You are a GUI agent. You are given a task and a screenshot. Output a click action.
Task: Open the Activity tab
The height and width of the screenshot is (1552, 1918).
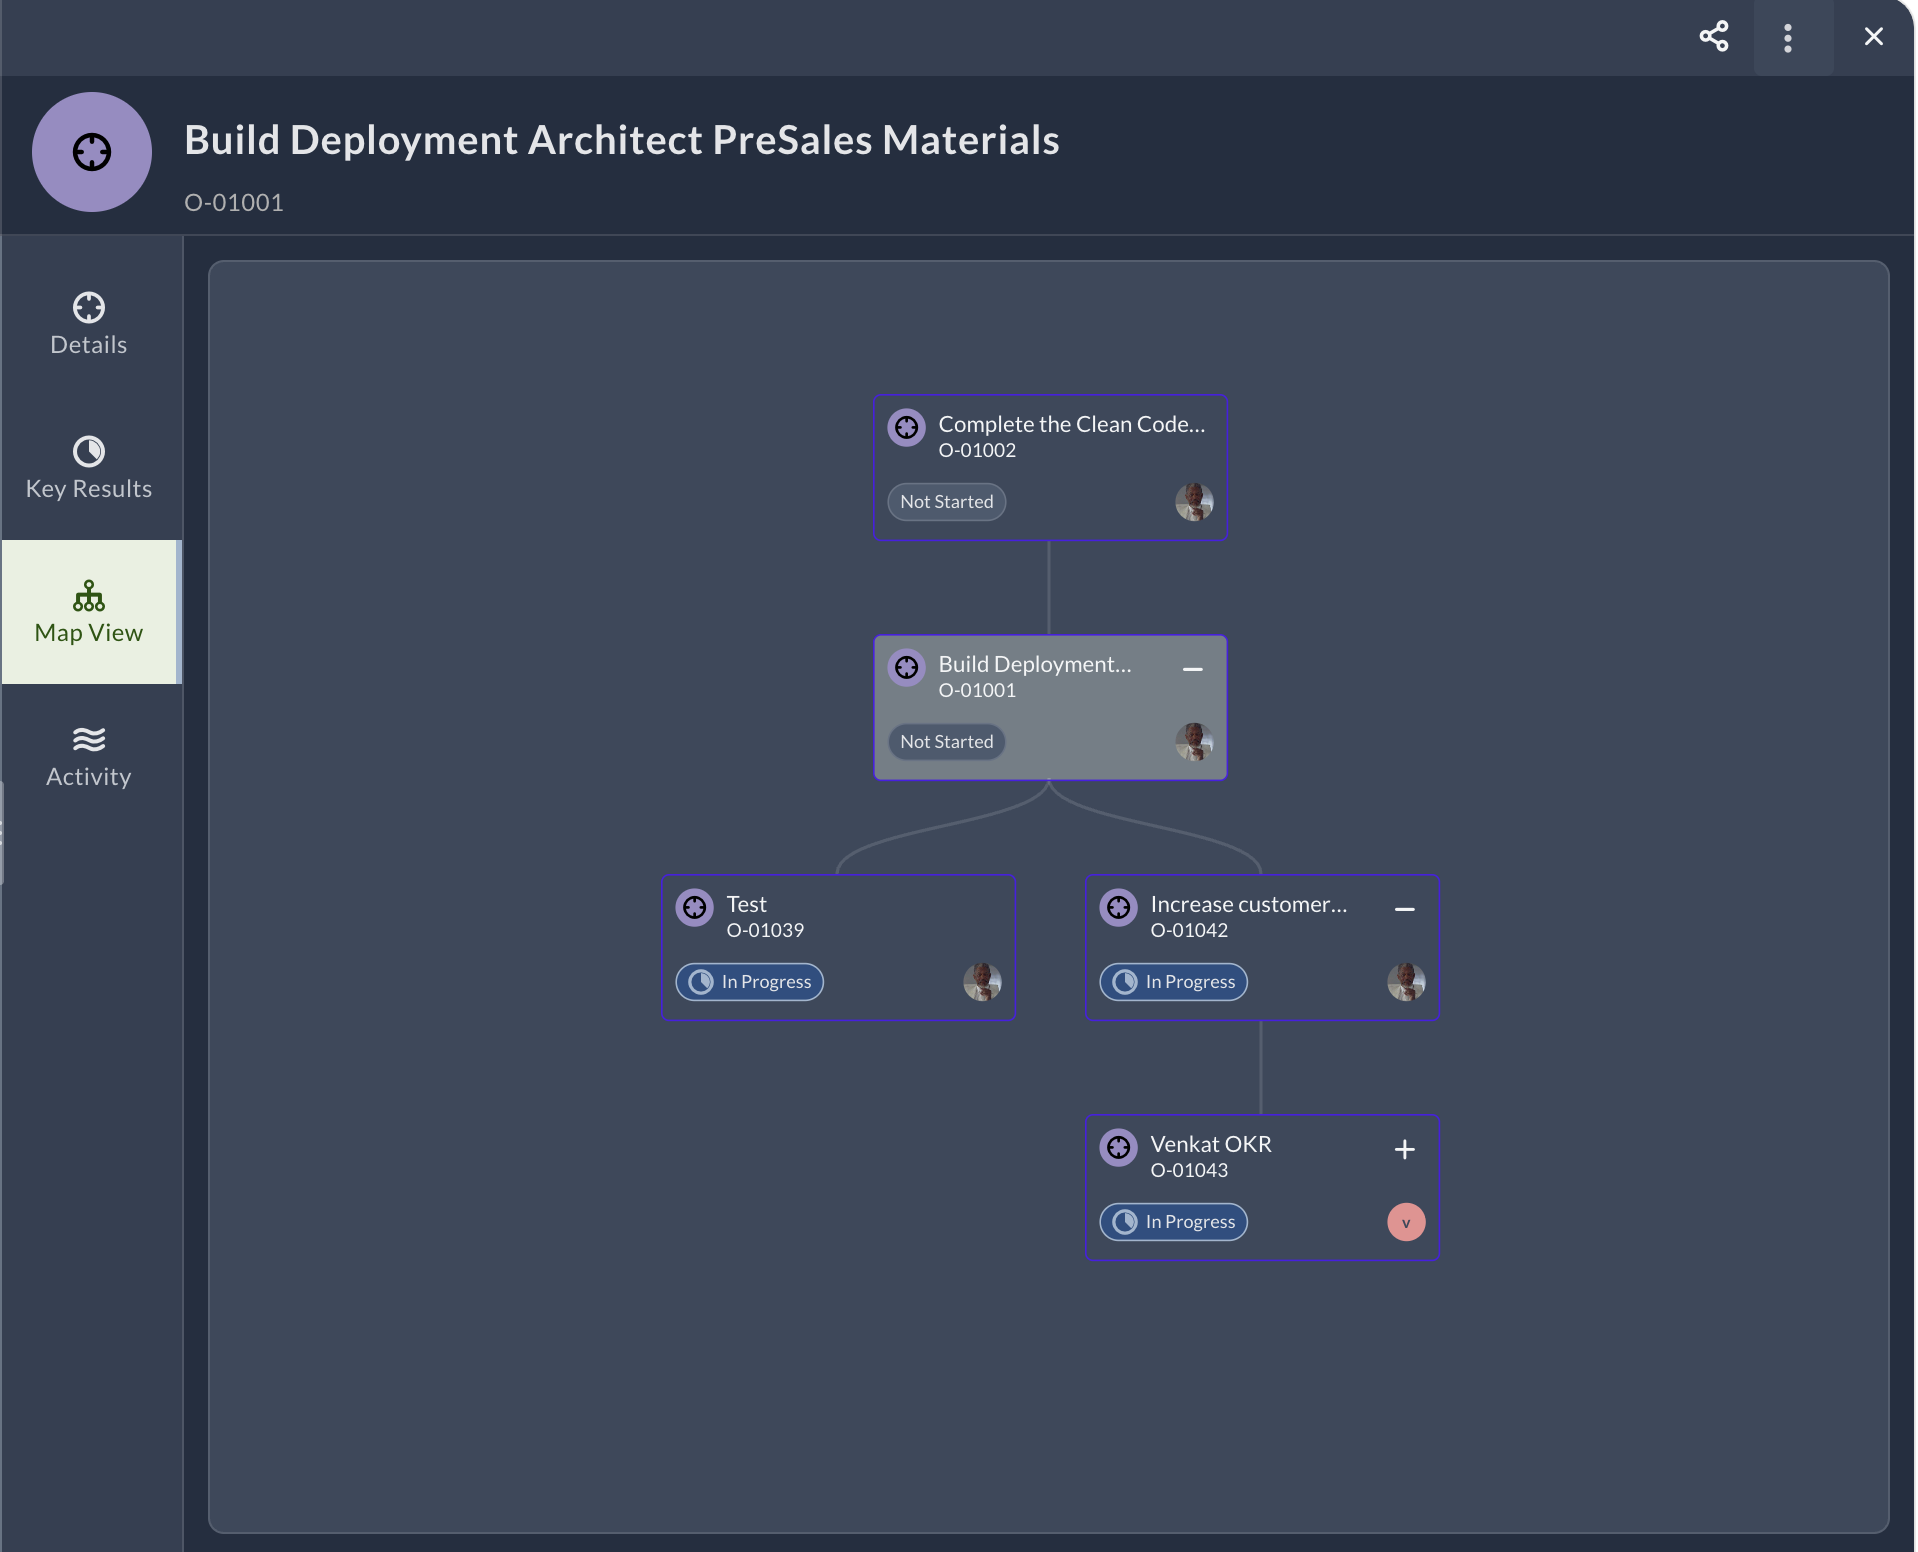point(89,756)
